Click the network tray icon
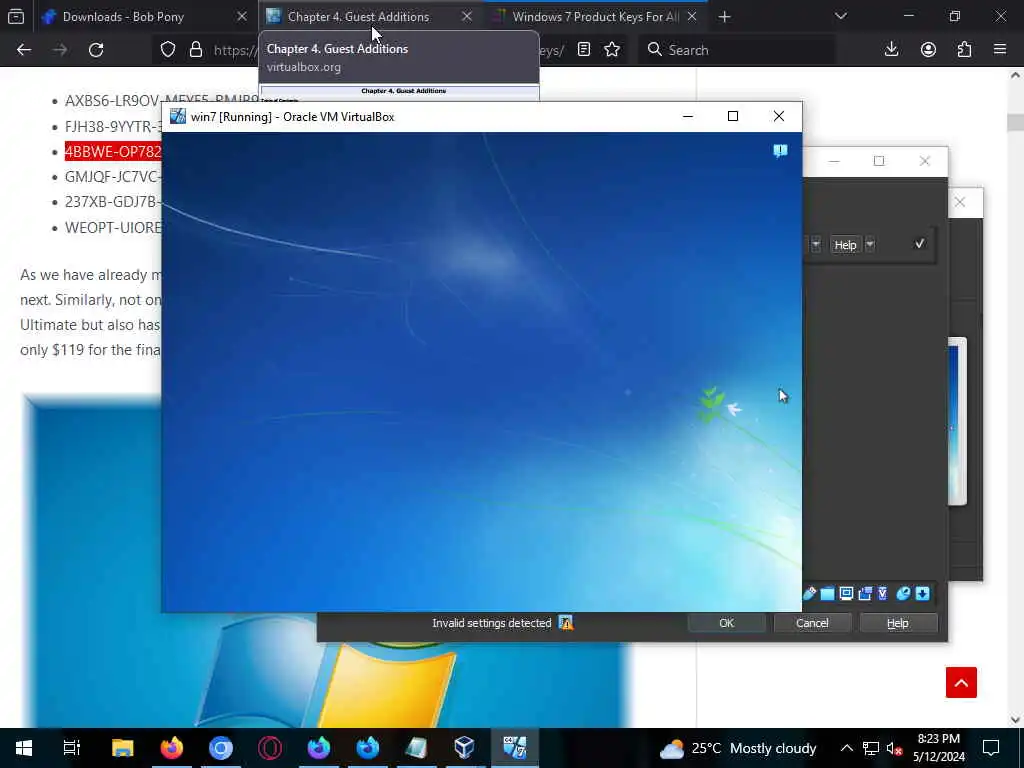 (871, 748)
